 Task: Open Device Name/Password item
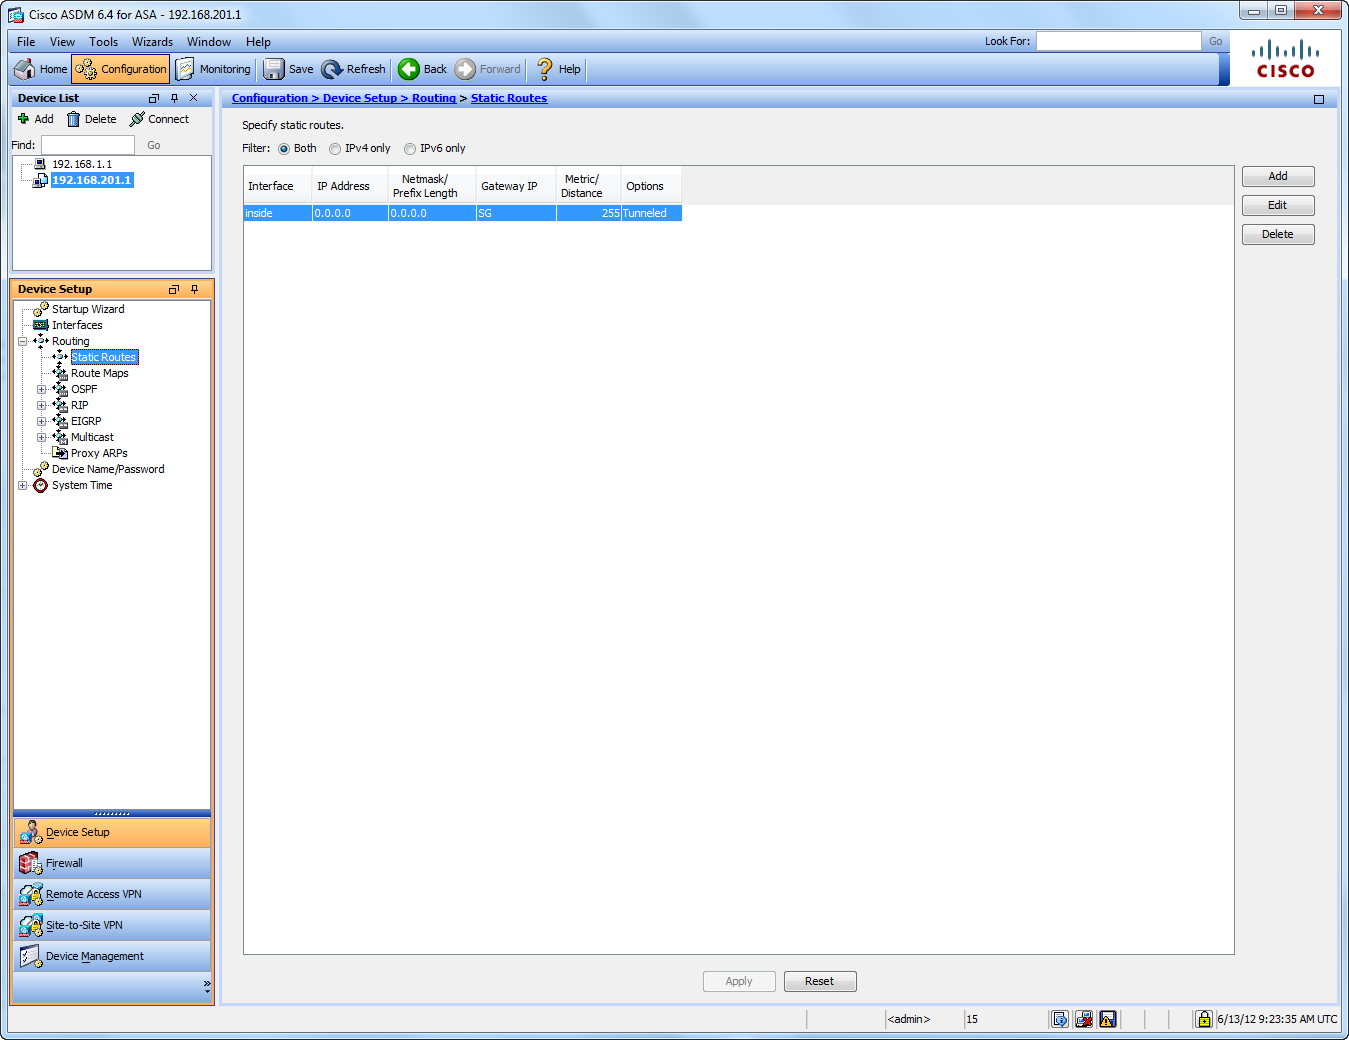(108, 469)
